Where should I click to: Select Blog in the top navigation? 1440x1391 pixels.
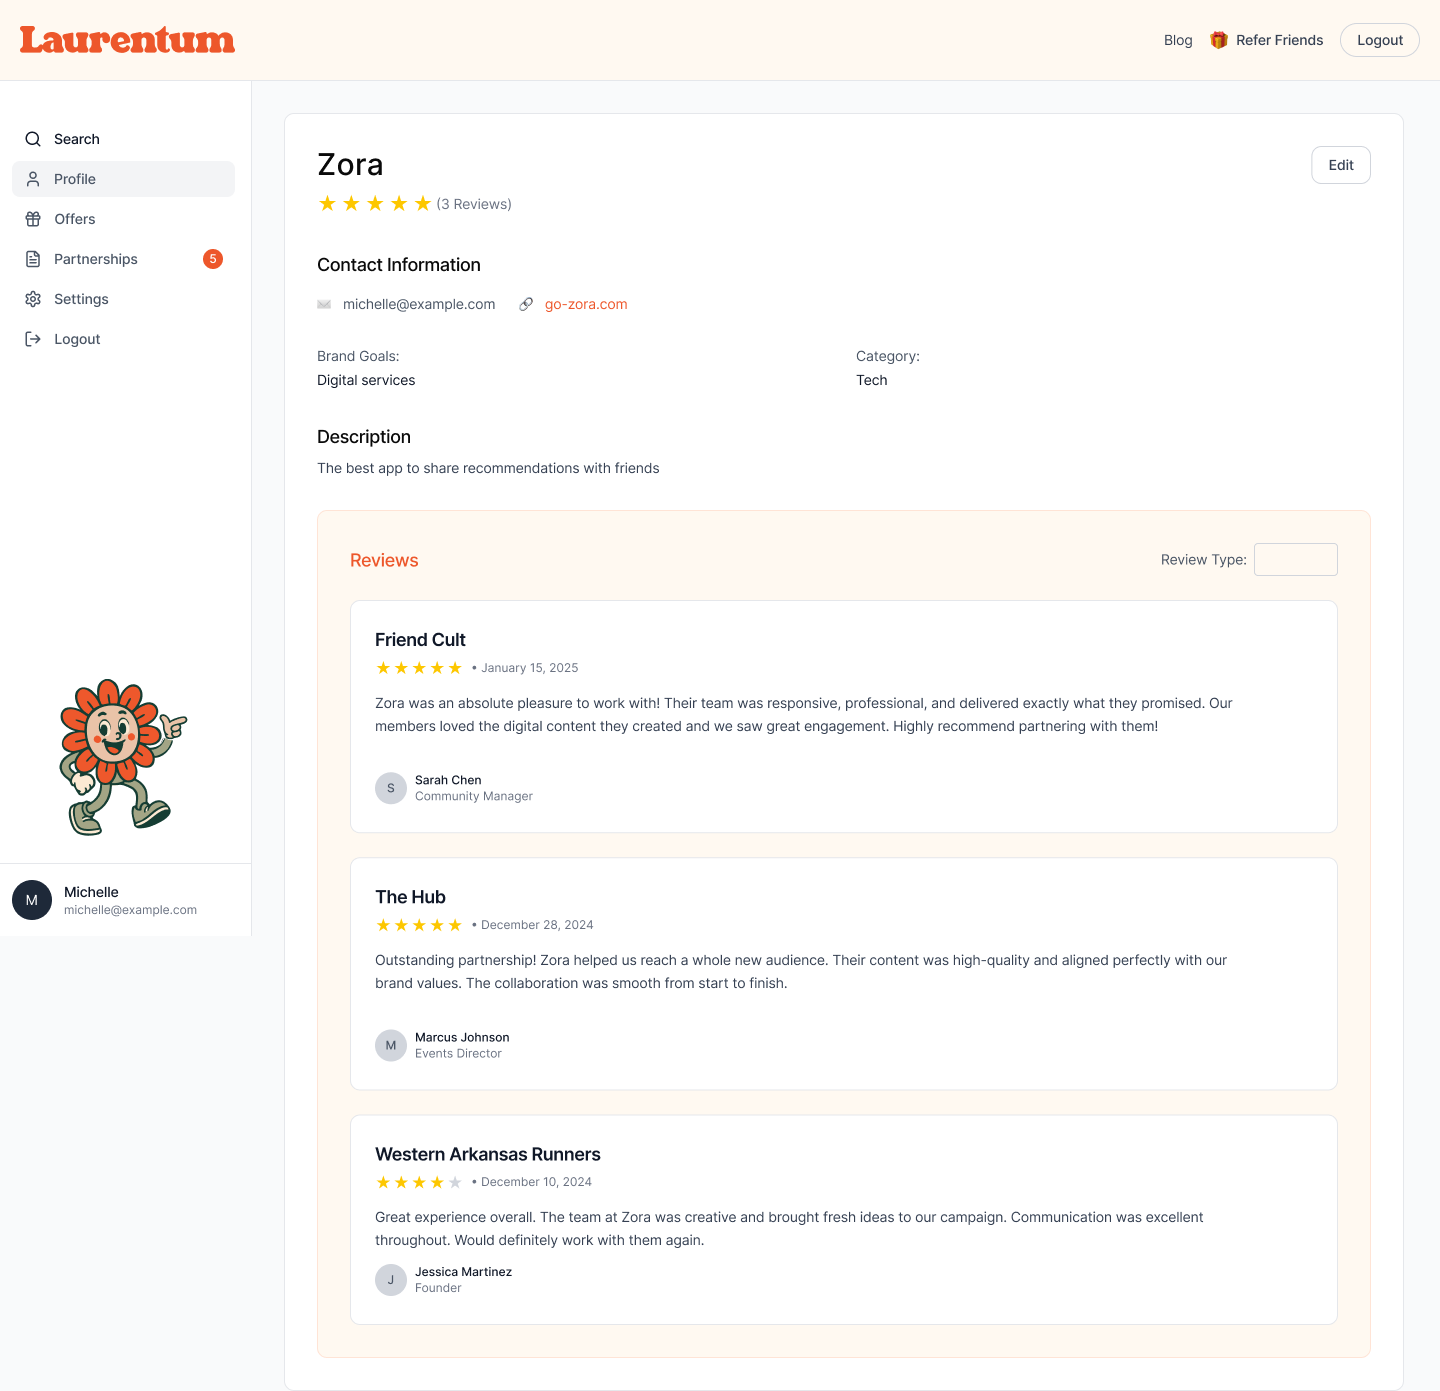pyautogui.click(x=1177, y=40)
